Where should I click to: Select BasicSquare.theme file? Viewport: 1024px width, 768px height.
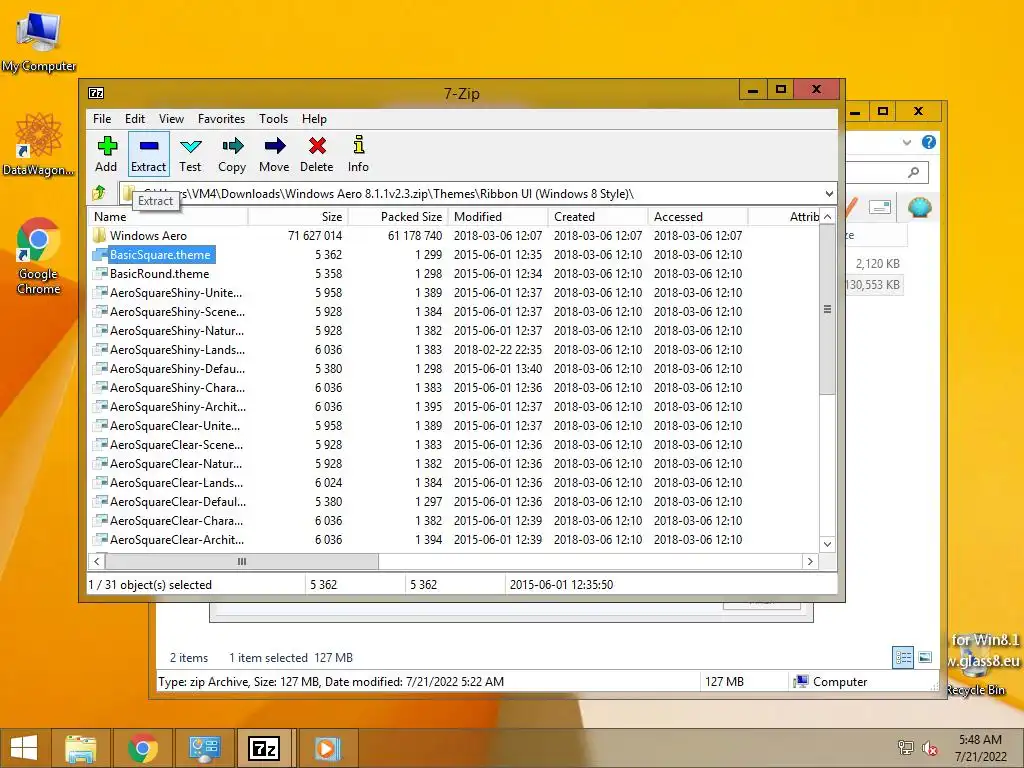click(160, 255)
